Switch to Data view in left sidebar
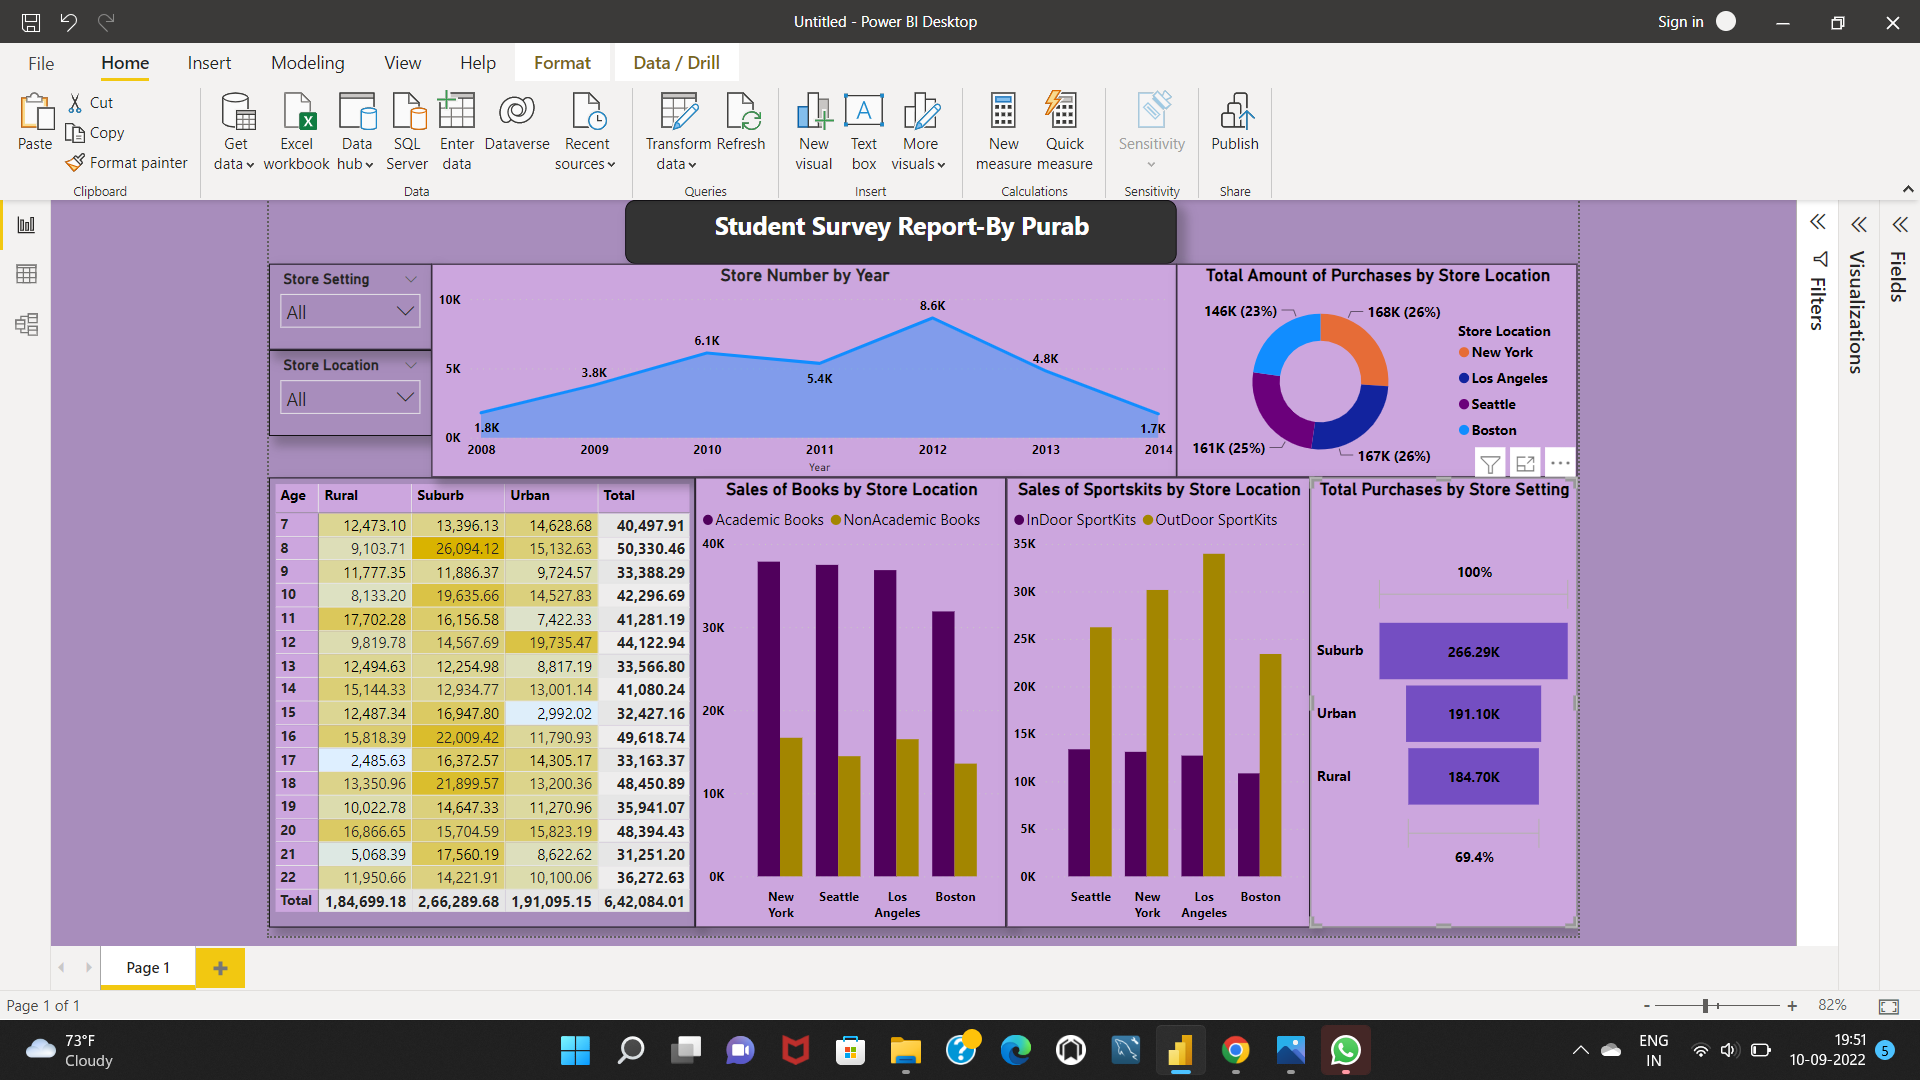Screen dimensions: 1920x1080 click(x=26, y=273)
